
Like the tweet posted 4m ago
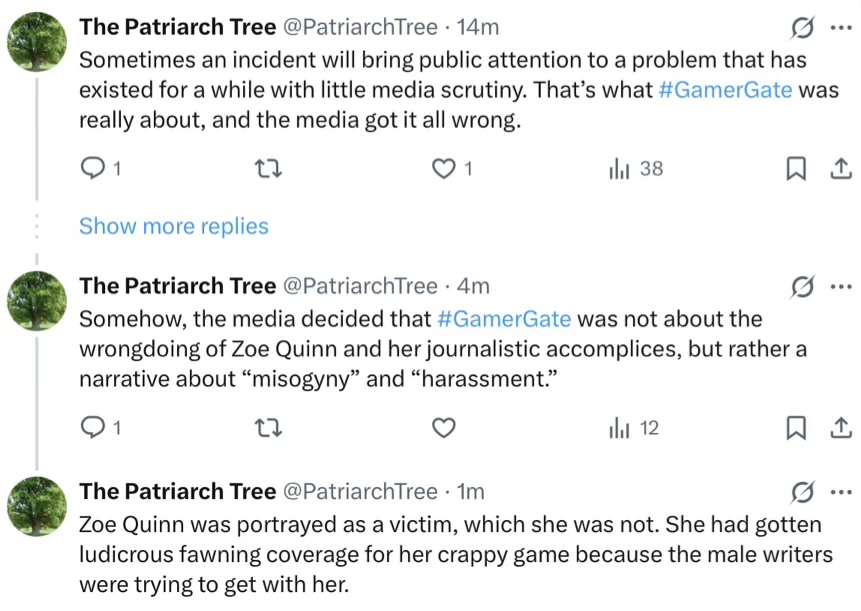(442, 428)
